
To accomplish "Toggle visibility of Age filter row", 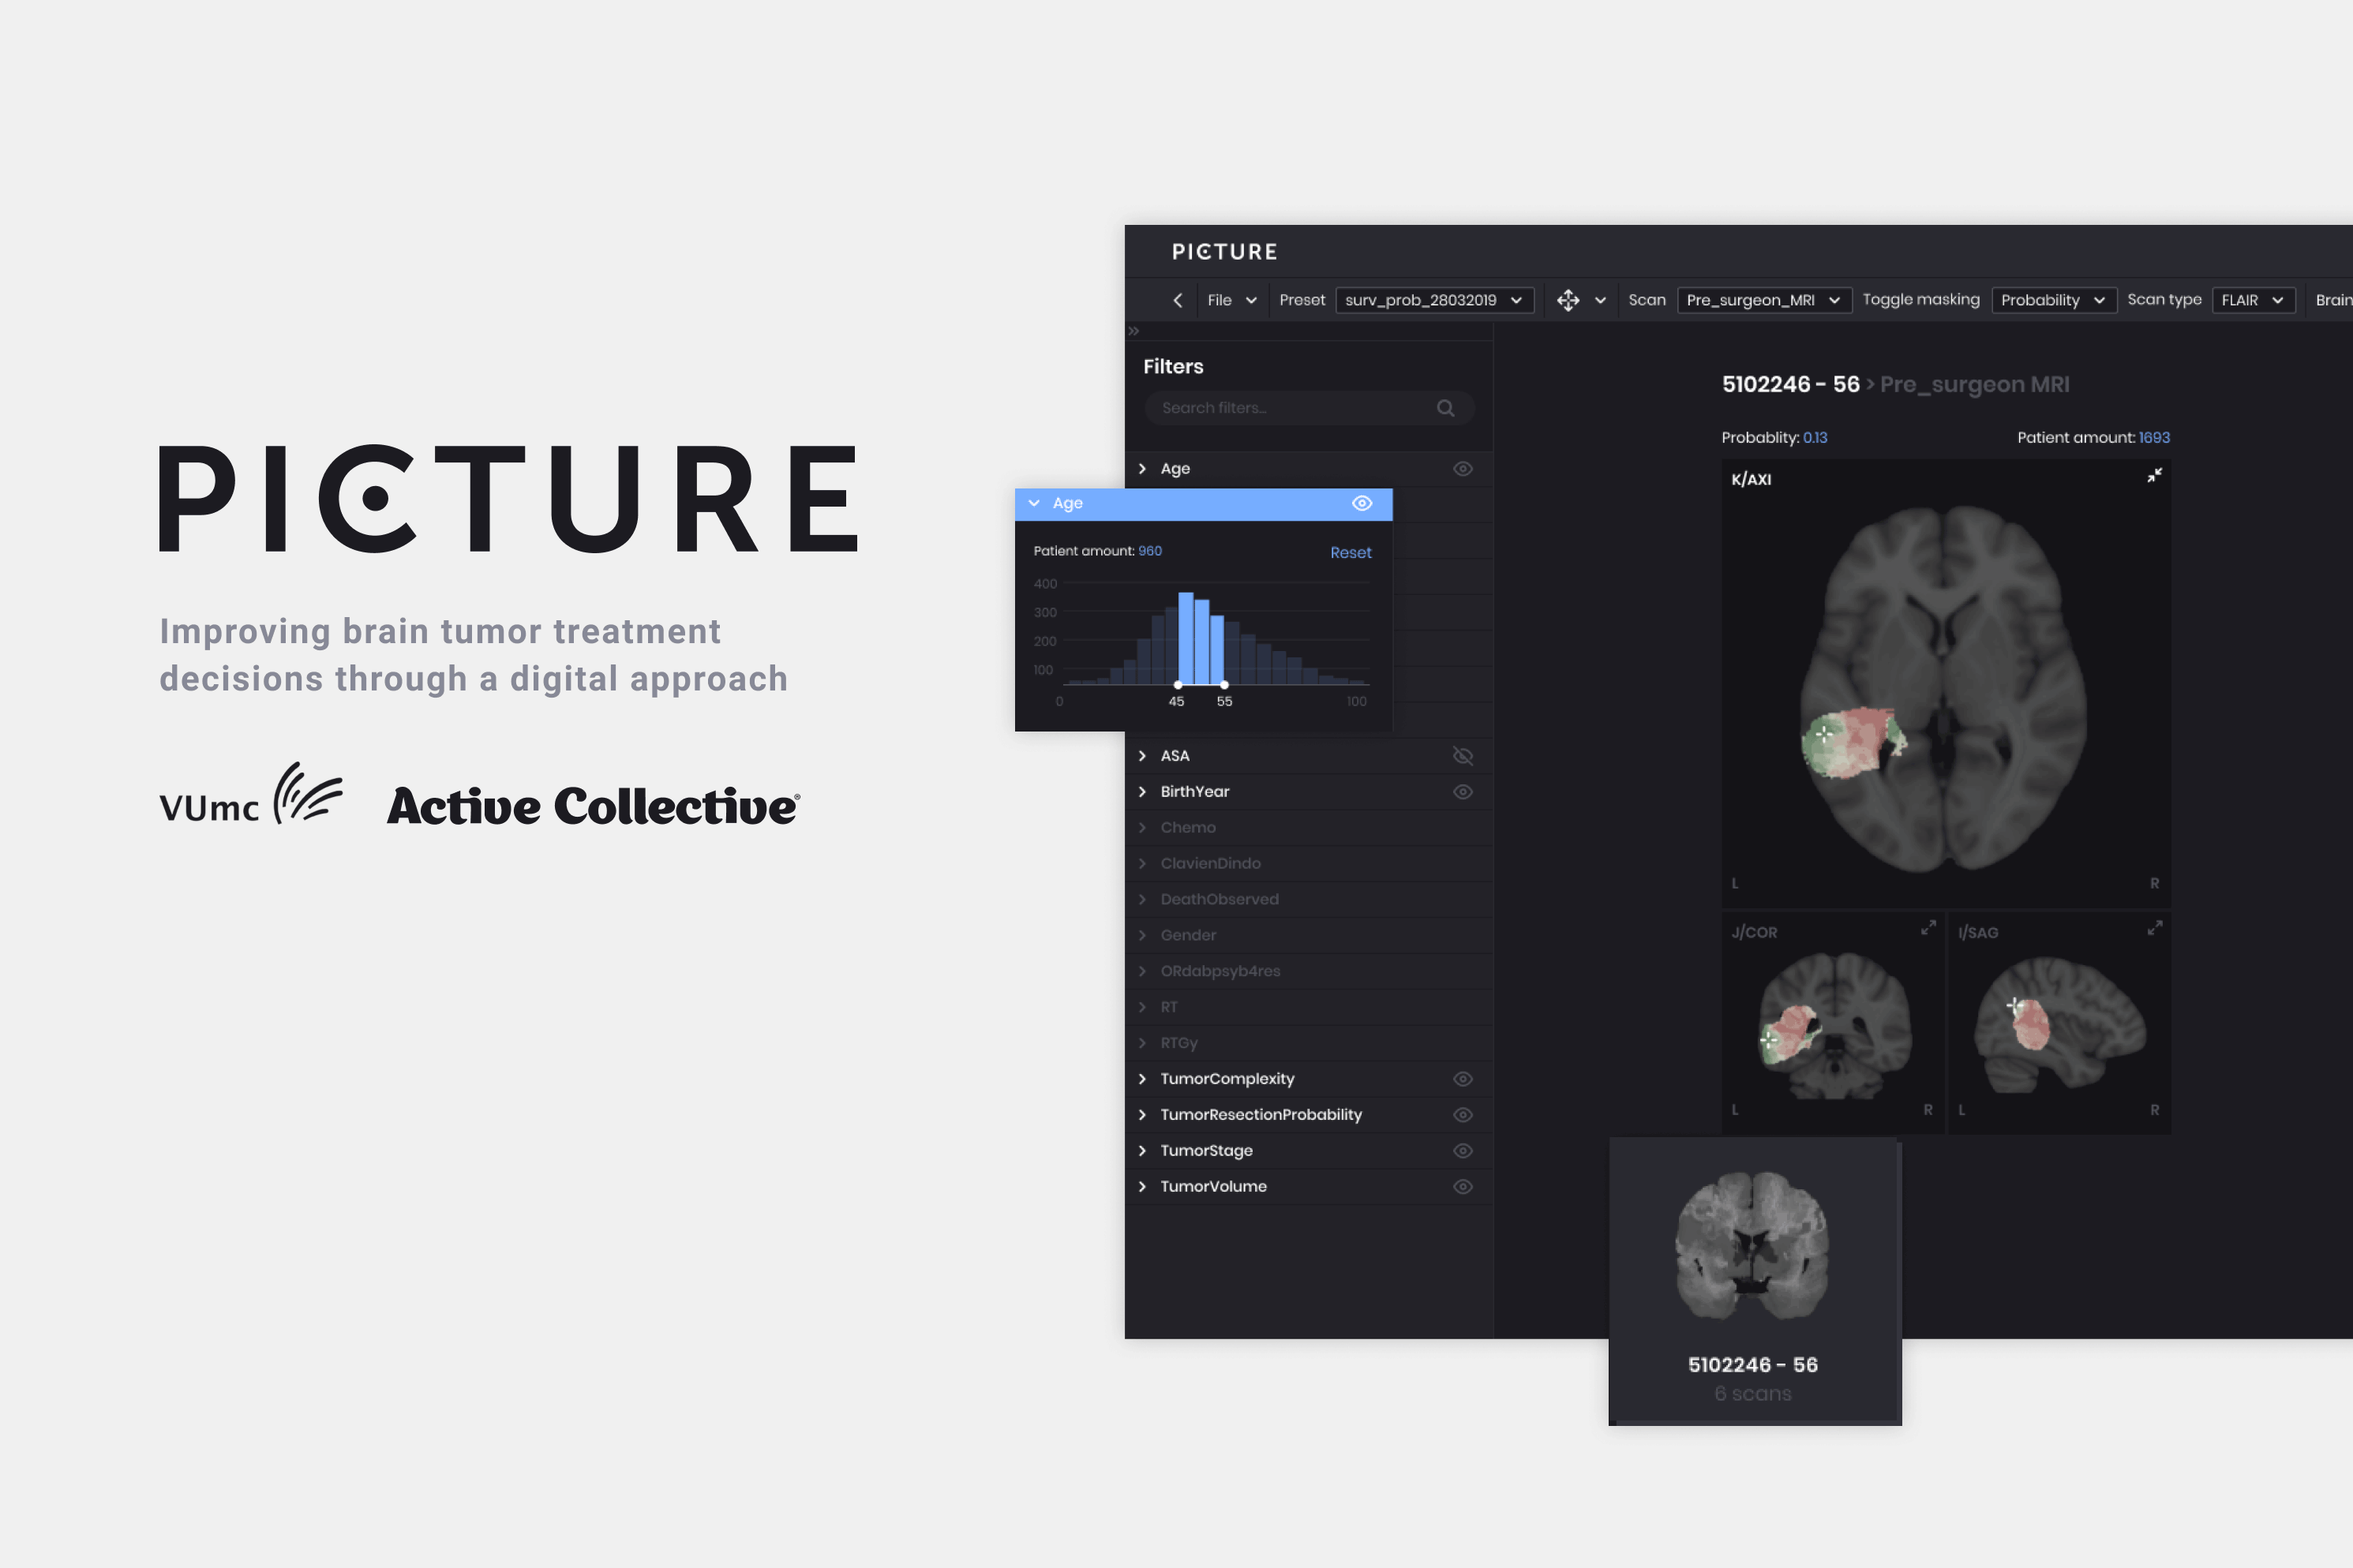I will coord(1462,469).
